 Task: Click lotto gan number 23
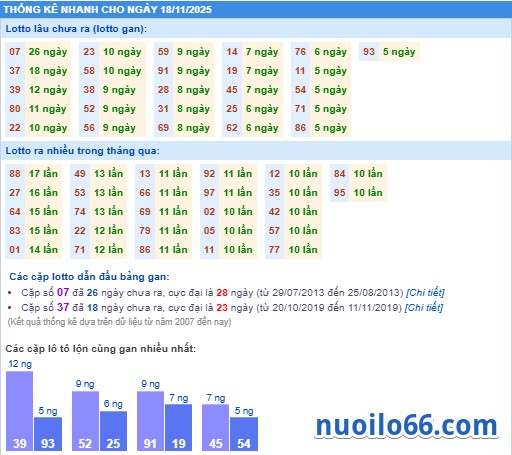coord(89,52)
